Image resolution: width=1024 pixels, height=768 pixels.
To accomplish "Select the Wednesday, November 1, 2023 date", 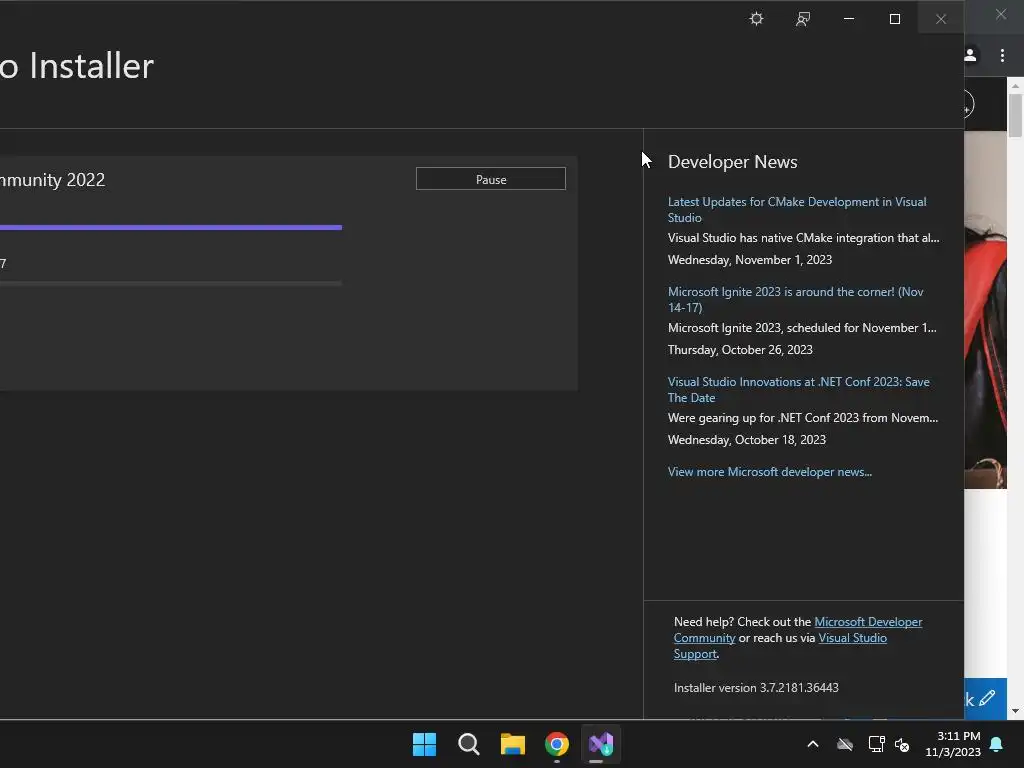I will pos(750,260).
